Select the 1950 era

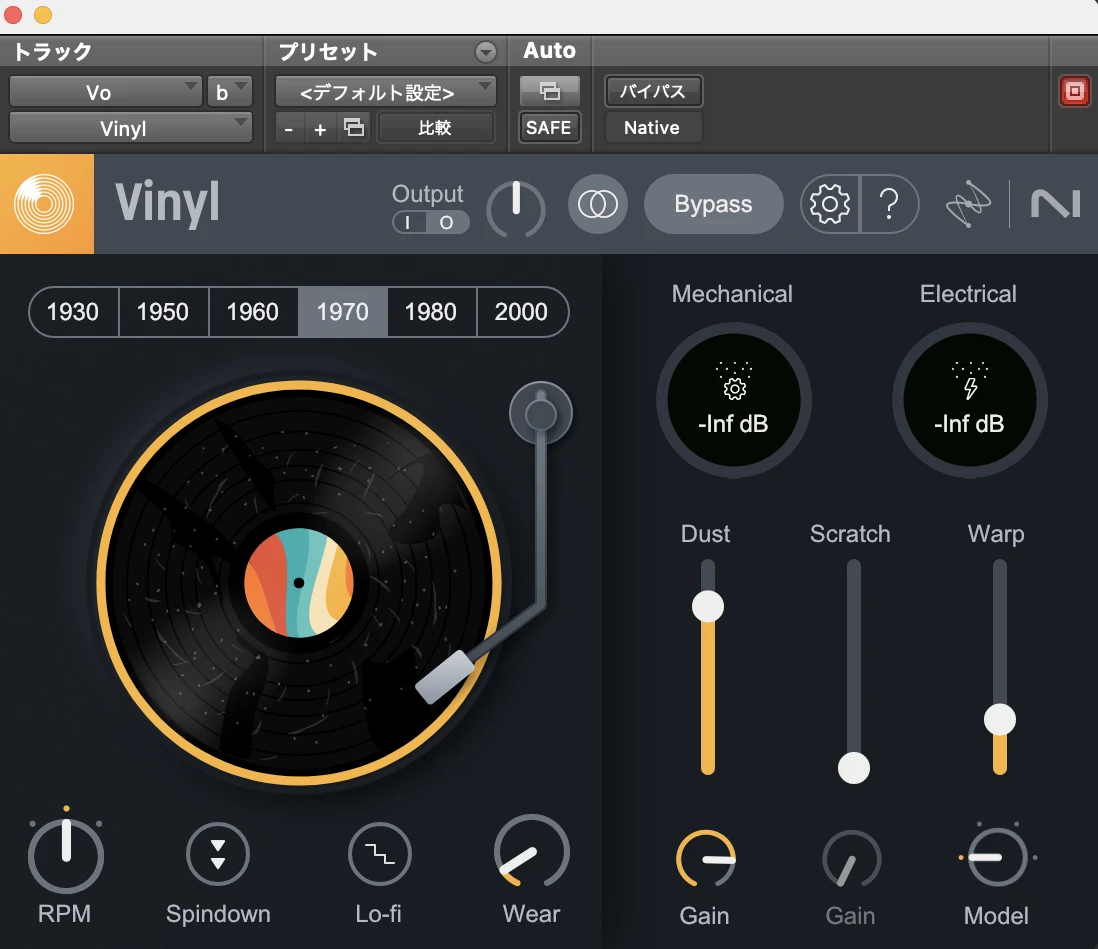tap(162, 312)
